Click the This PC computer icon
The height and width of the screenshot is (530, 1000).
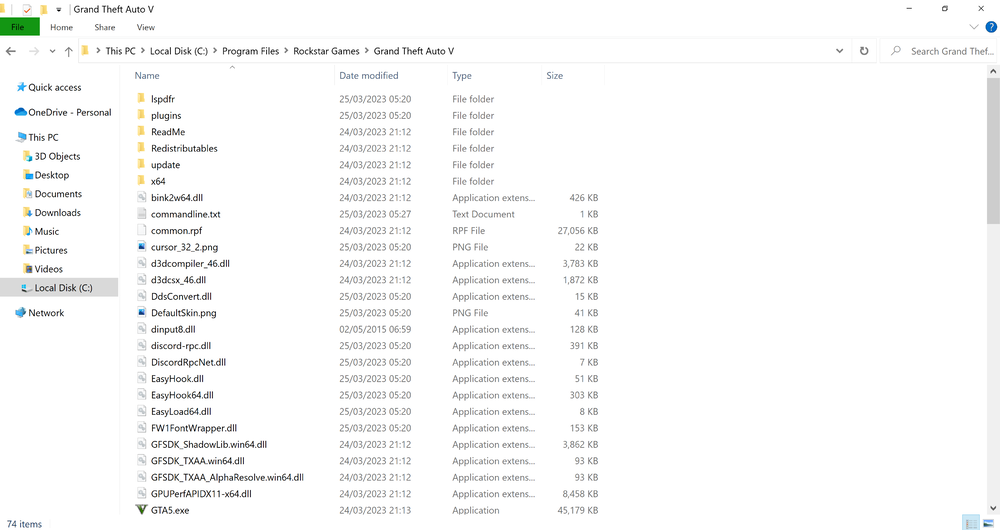coord(22,137)
